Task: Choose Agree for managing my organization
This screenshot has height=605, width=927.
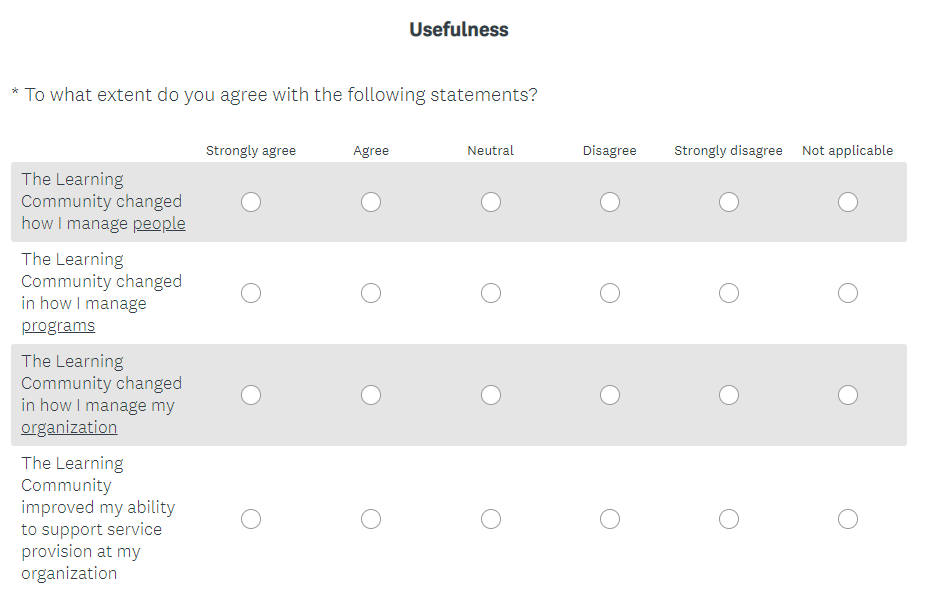Action: pos(371,395)
